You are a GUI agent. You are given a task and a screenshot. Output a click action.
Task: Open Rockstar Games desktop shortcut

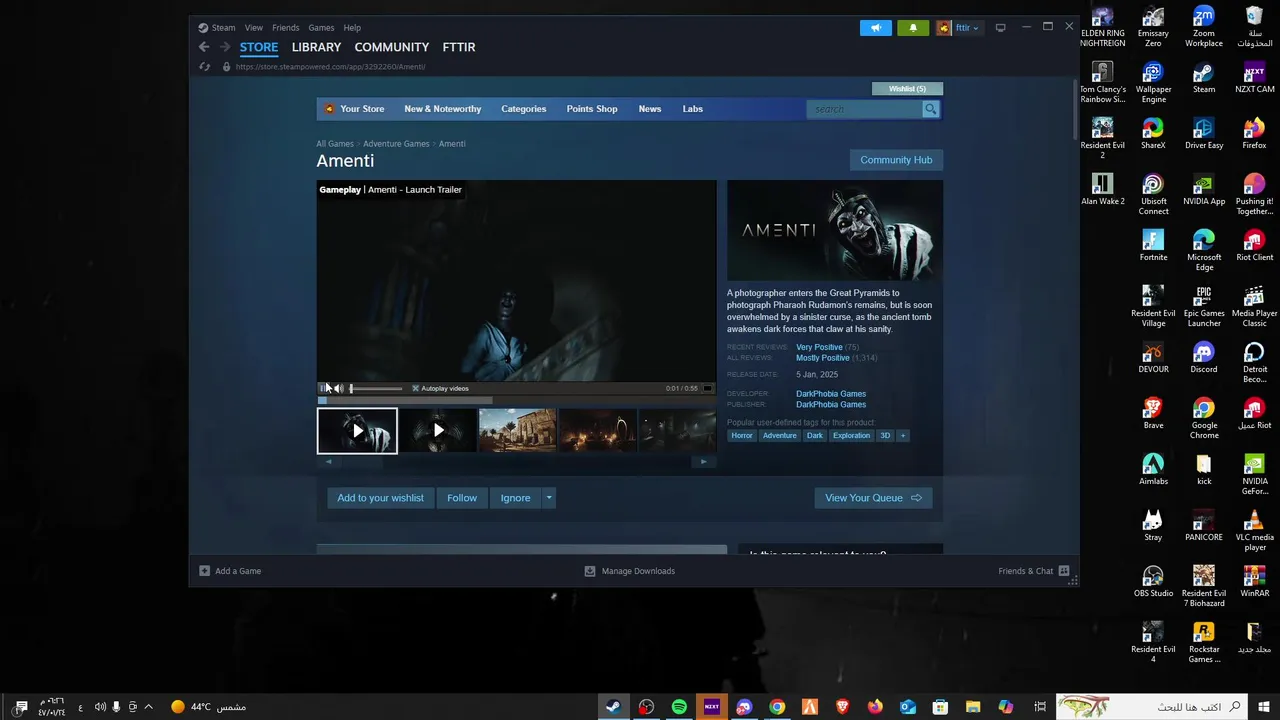click(1204, 643)
